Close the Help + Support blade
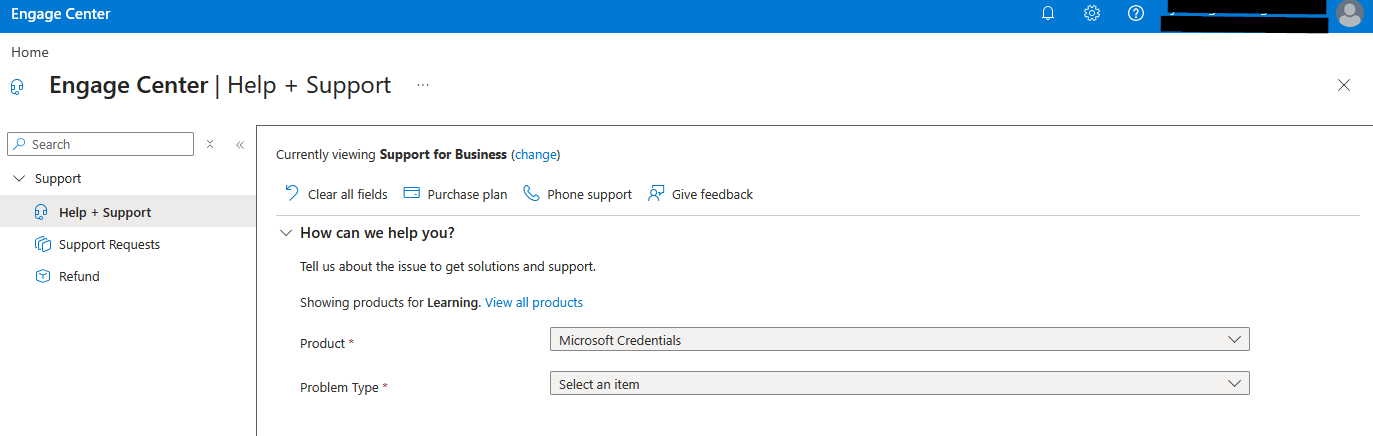This screenshot has height=436, width=1373. (1344, 85)
